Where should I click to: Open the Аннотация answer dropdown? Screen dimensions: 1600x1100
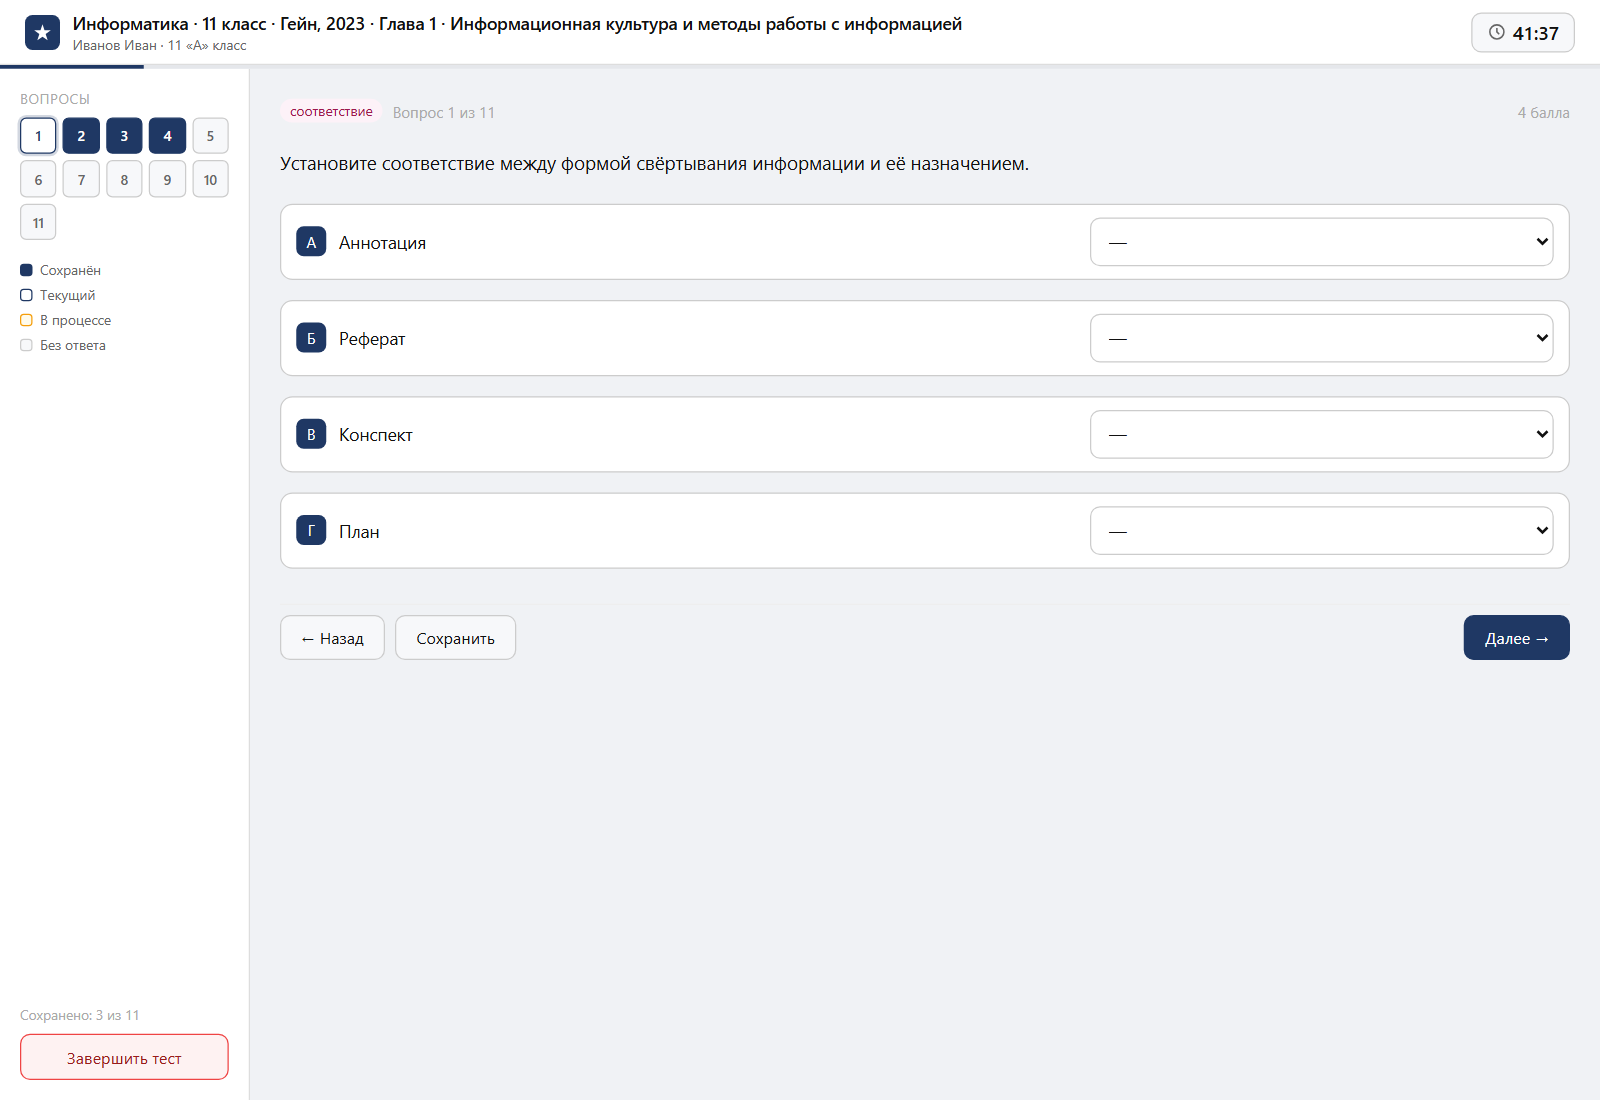tap(1321, 242)
